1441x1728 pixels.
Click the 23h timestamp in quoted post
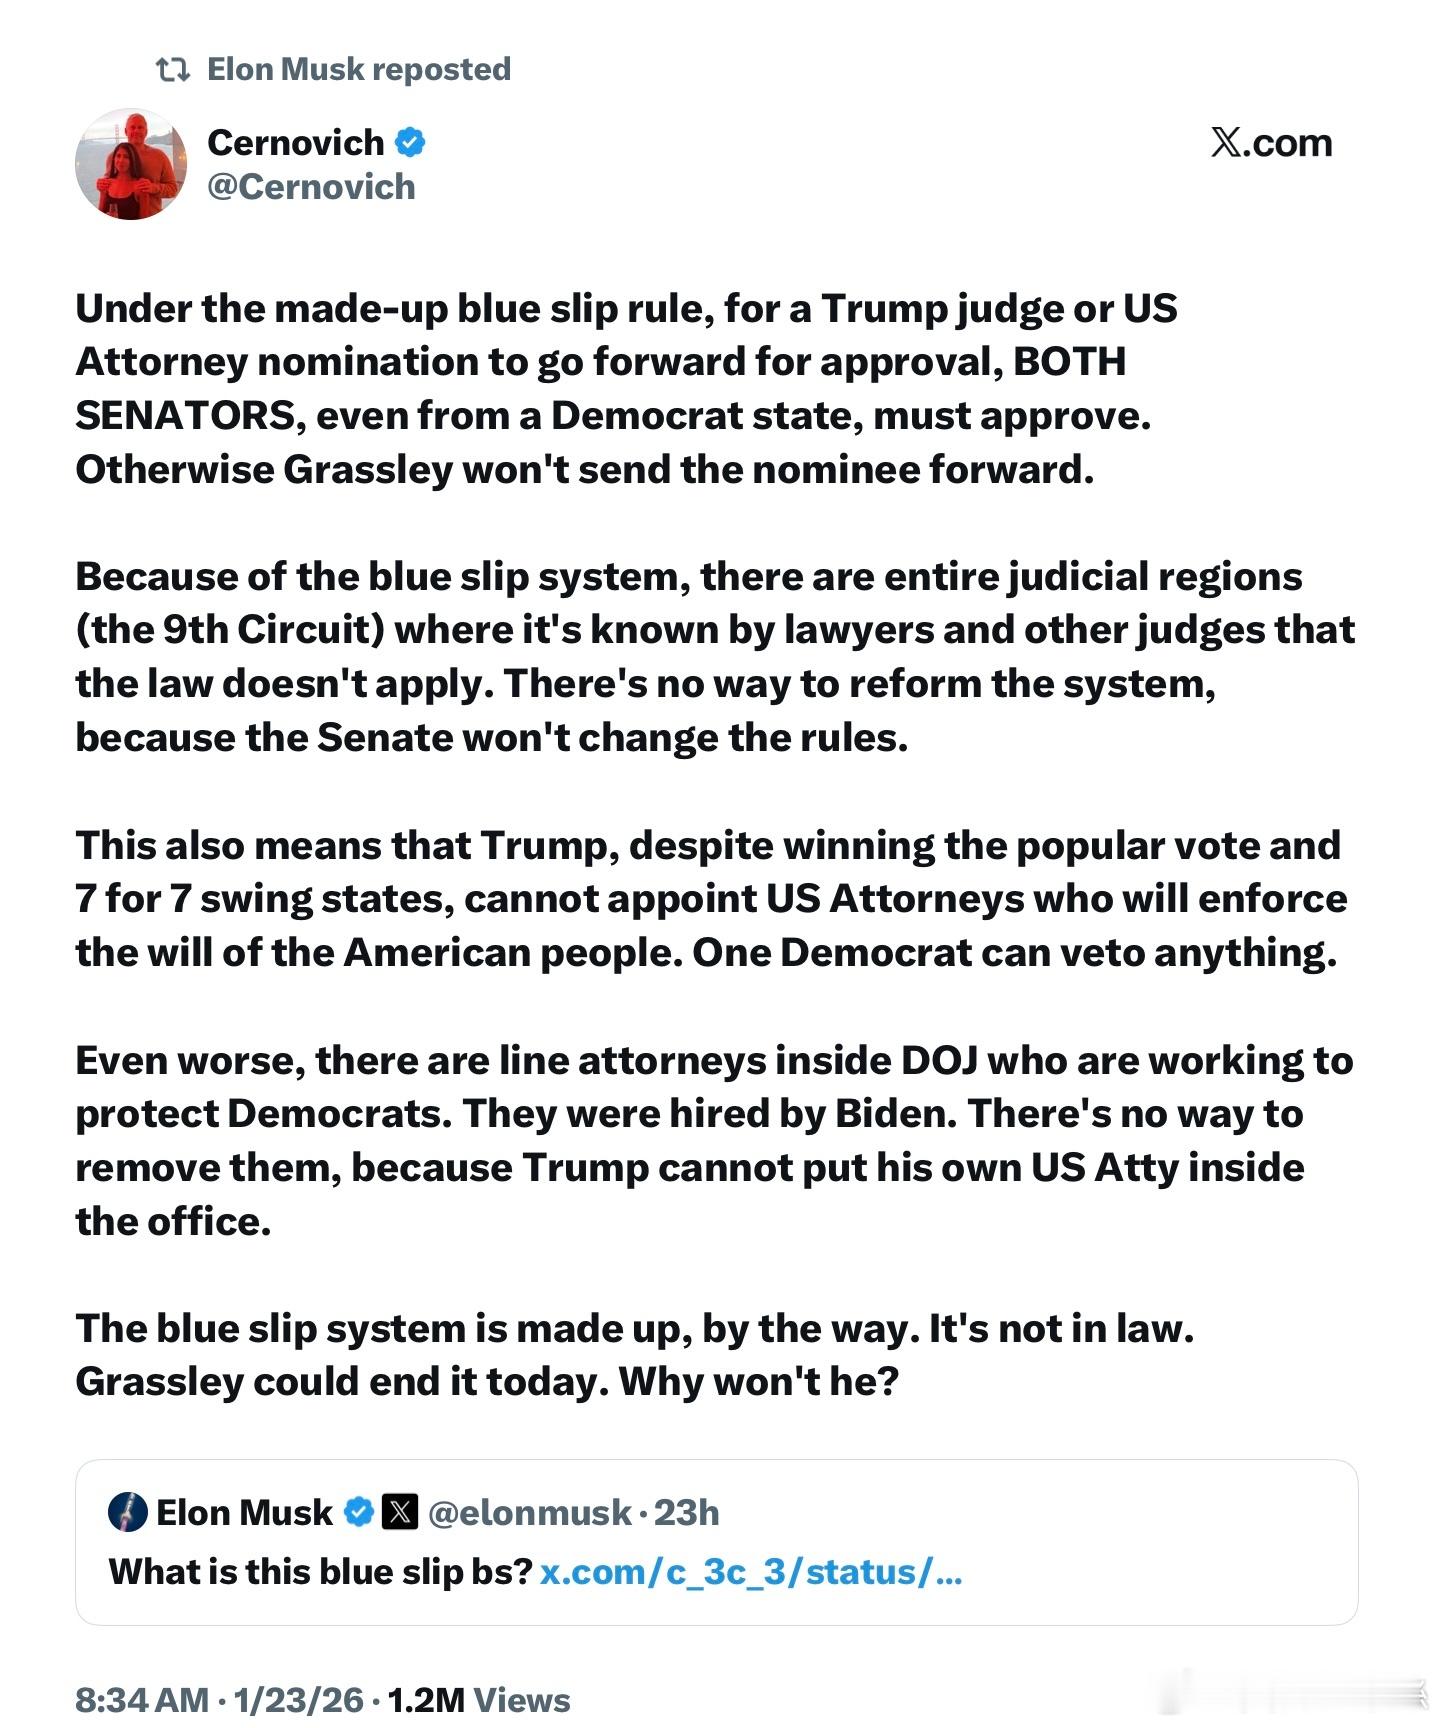coord(686,1512)
